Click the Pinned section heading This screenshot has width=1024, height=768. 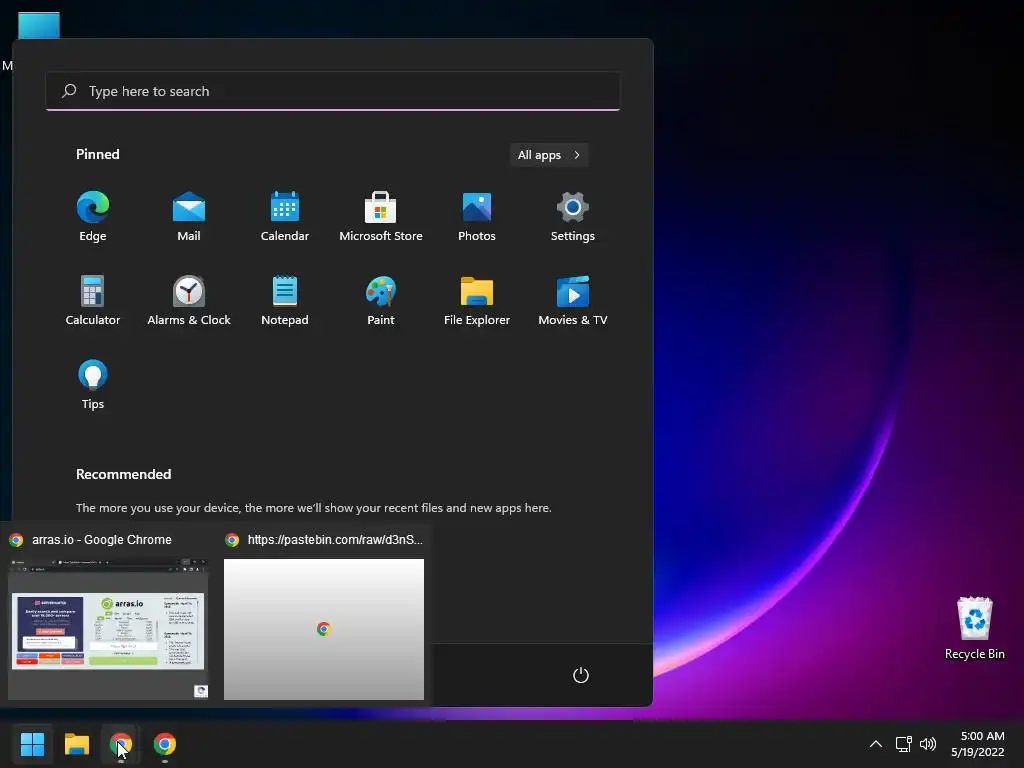click(x=98, y=154)
